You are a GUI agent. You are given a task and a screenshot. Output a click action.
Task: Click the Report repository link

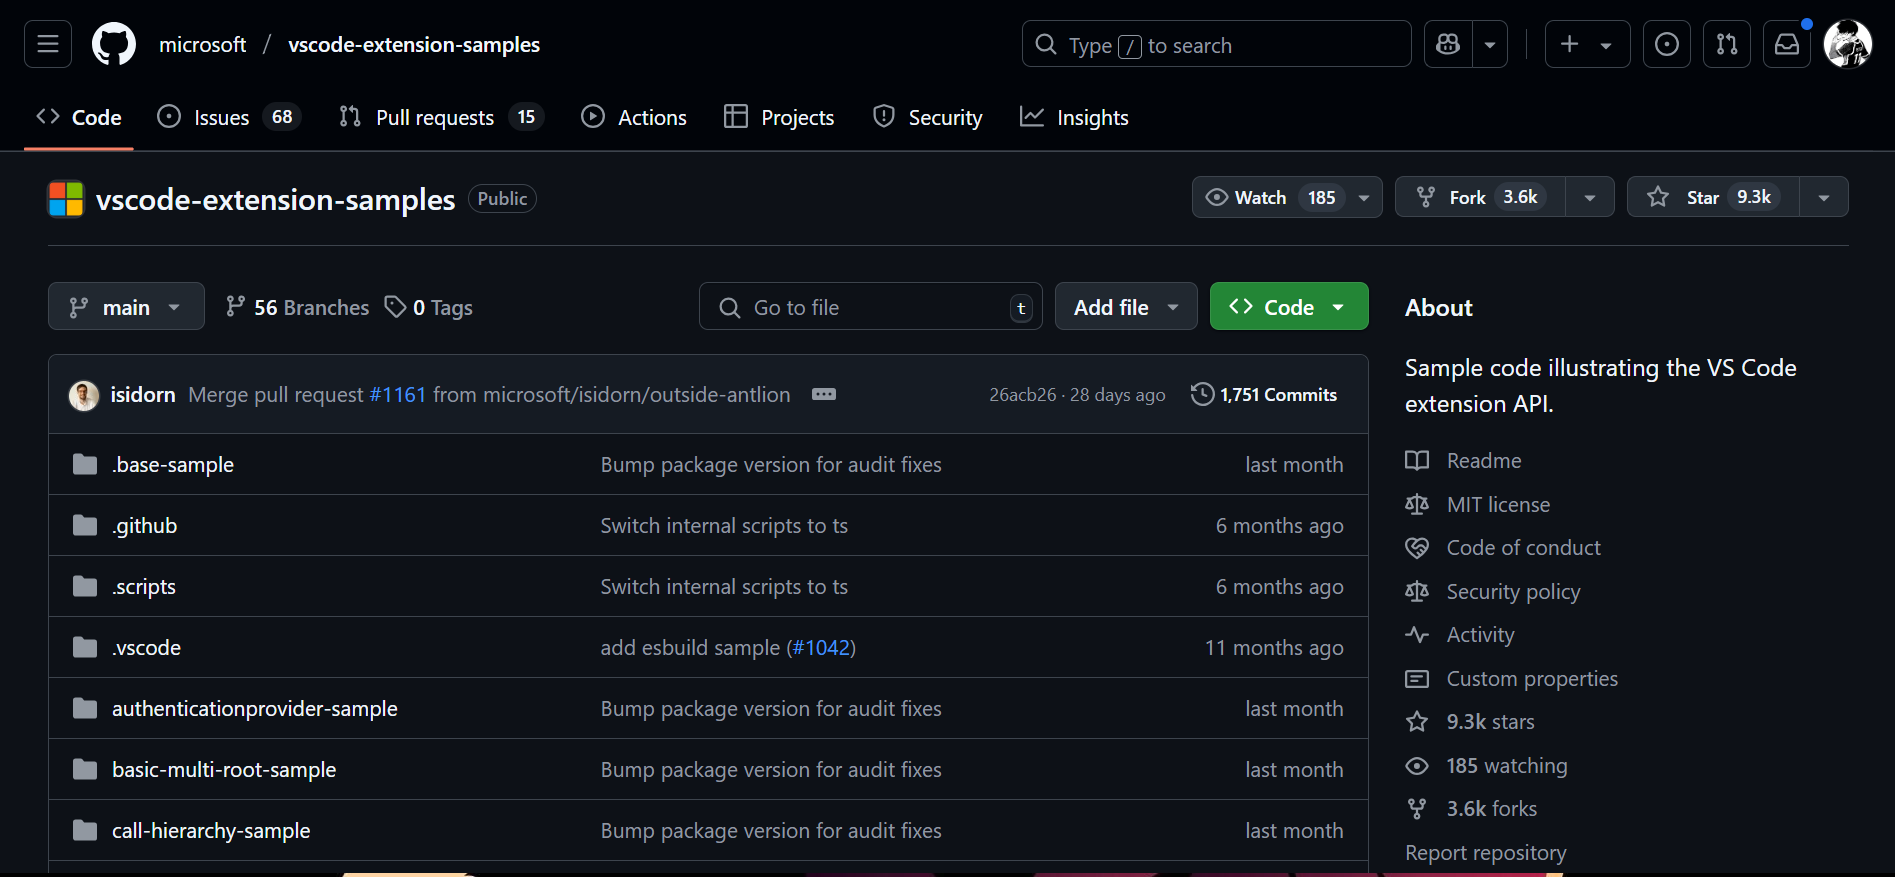click(x=1486, y=852)
